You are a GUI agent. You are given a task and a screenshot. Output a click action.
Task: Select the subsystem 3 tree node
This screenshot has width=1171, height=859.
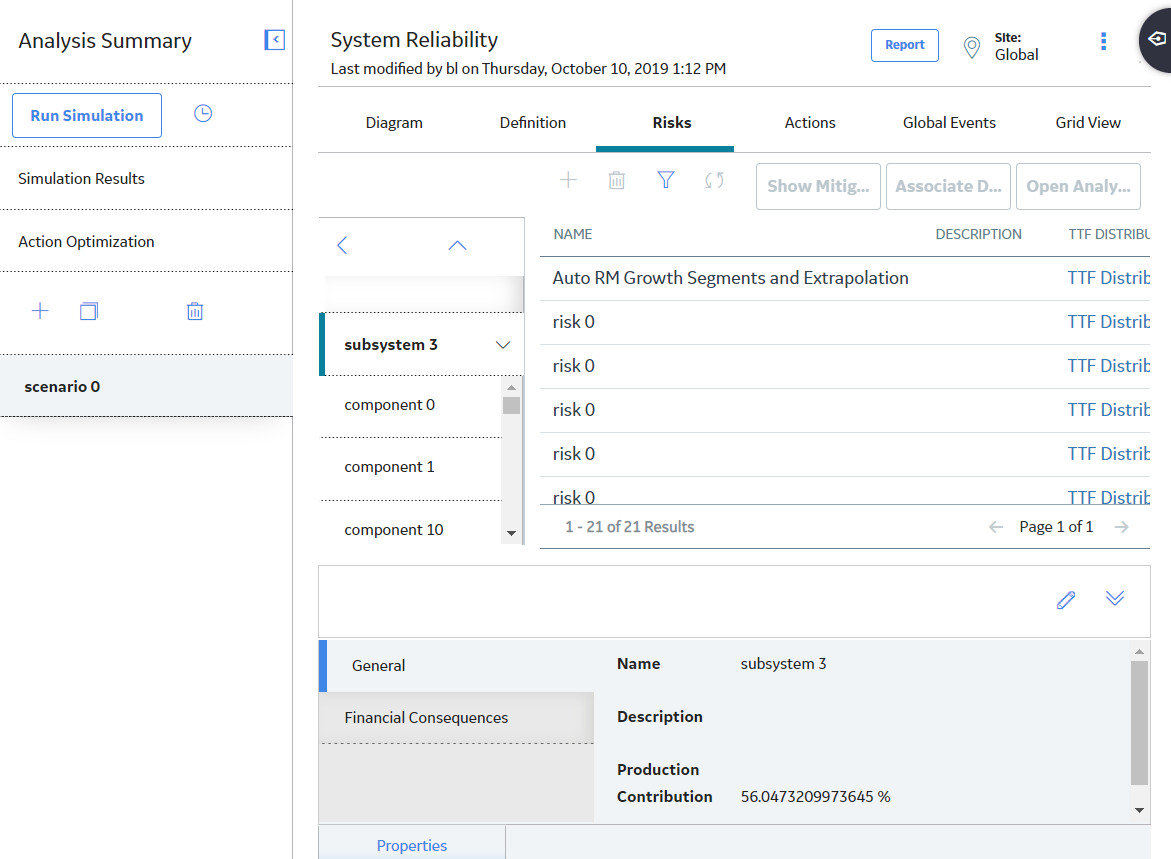pos(421,344)
